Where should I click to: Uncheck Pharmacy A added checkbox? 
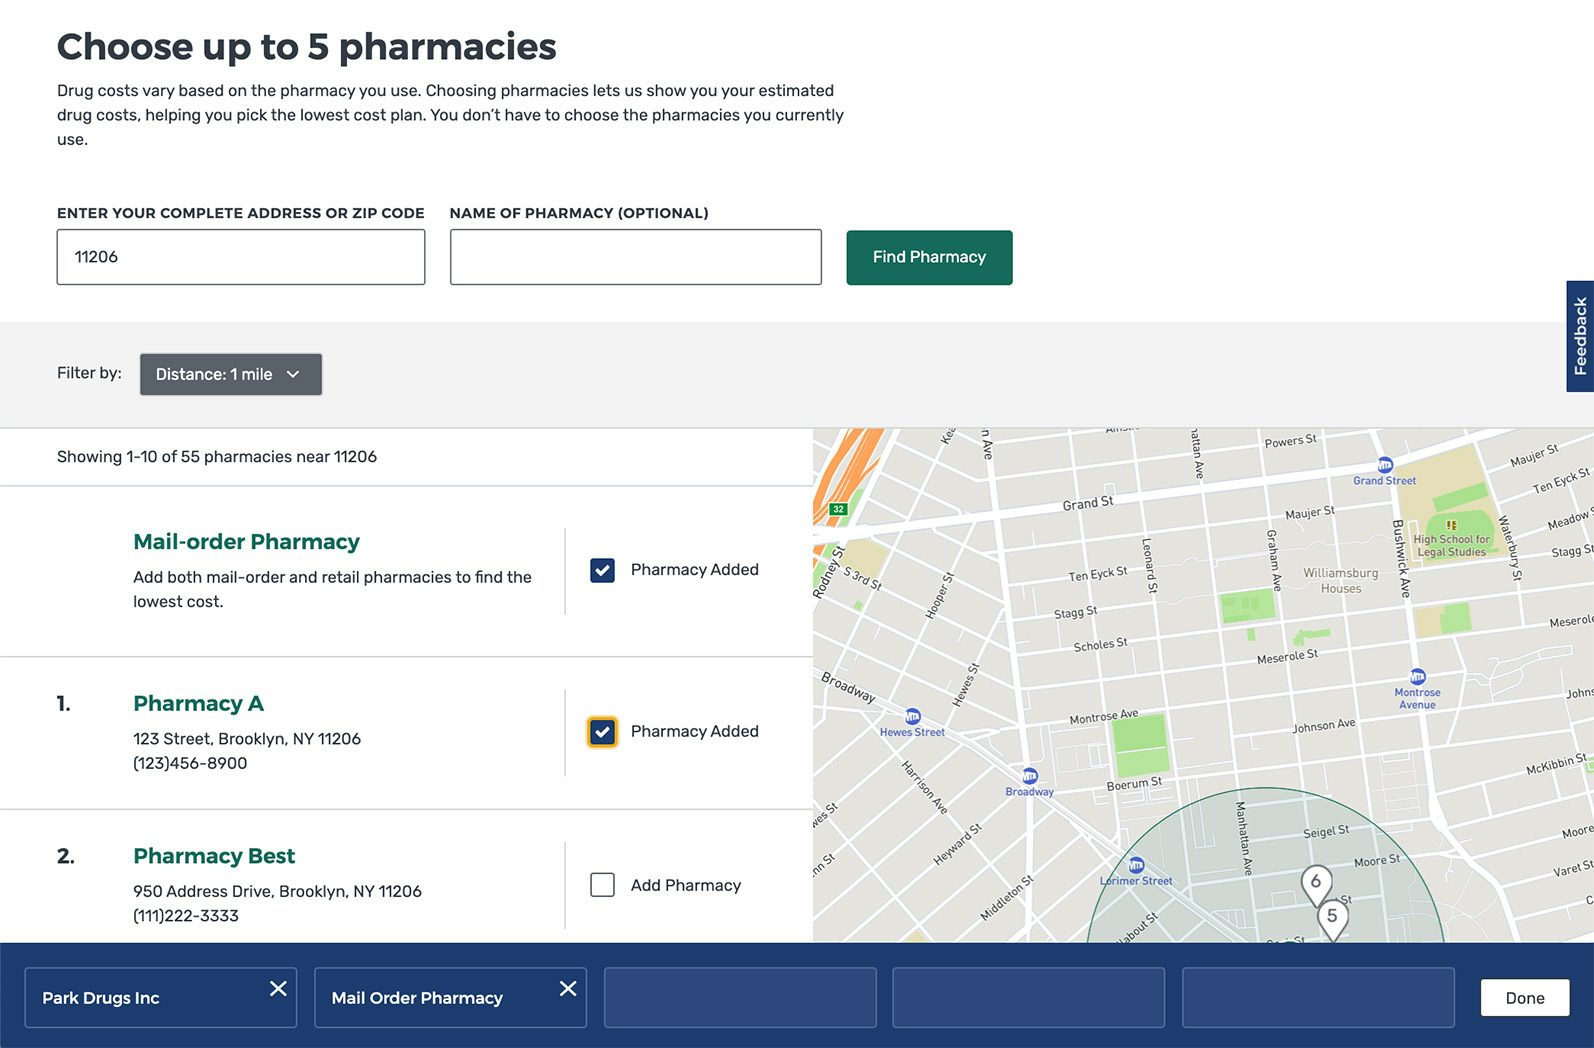[x=602, y=732]
